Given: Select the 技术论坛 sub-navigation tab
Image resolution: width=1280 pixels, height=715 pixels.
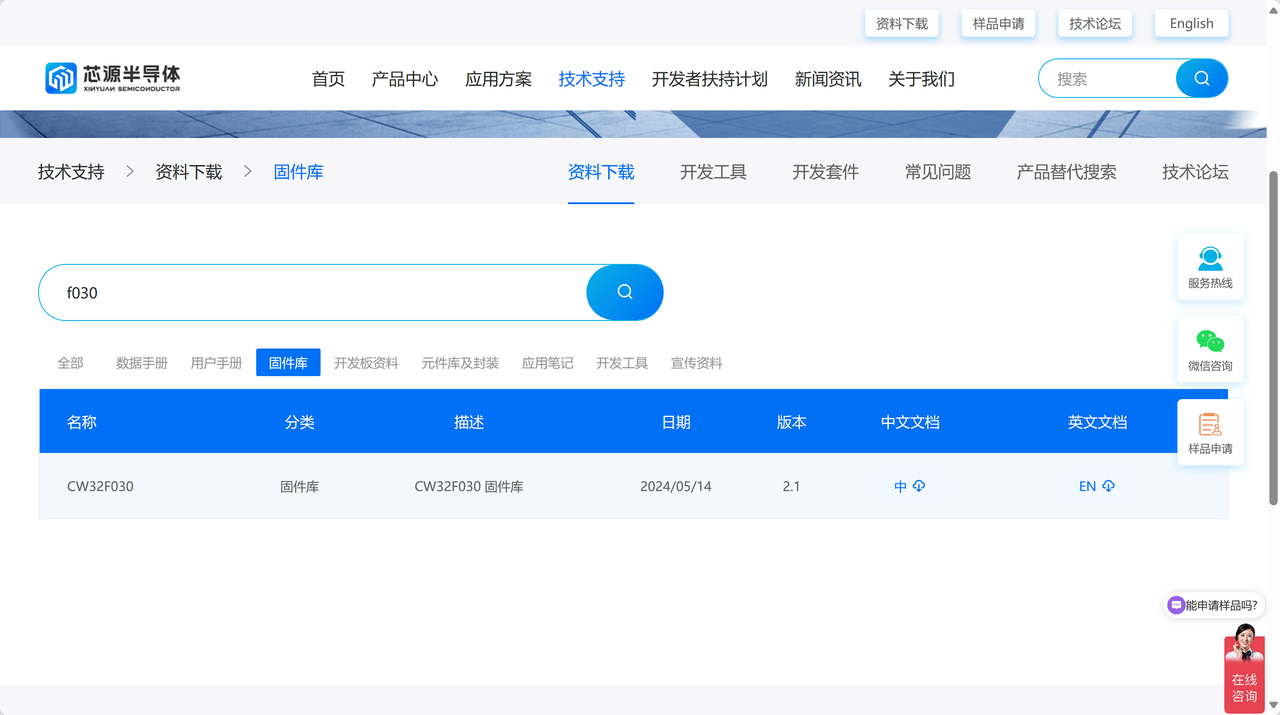Looking at the screenshot, I should click(x=1195, y=172).
